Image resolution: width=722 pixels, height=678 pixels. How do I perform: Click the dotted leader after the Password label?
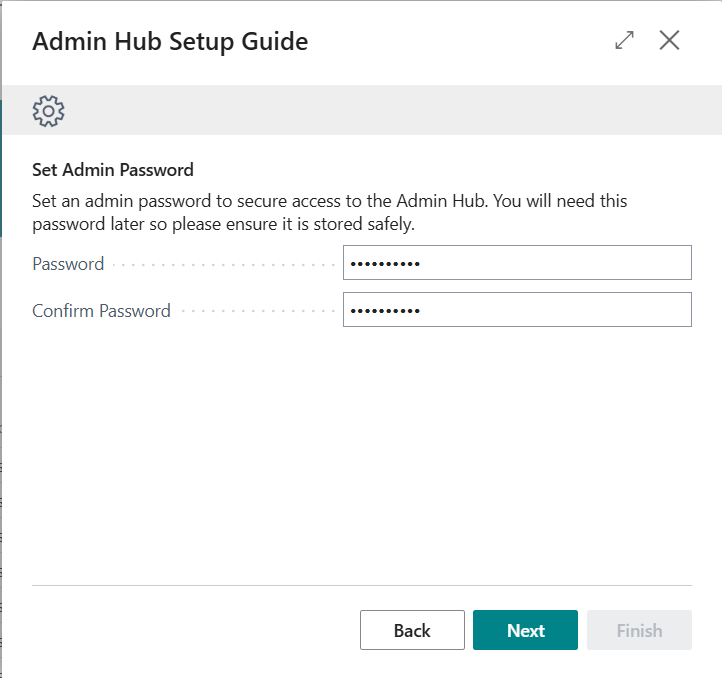click(223, 265)
